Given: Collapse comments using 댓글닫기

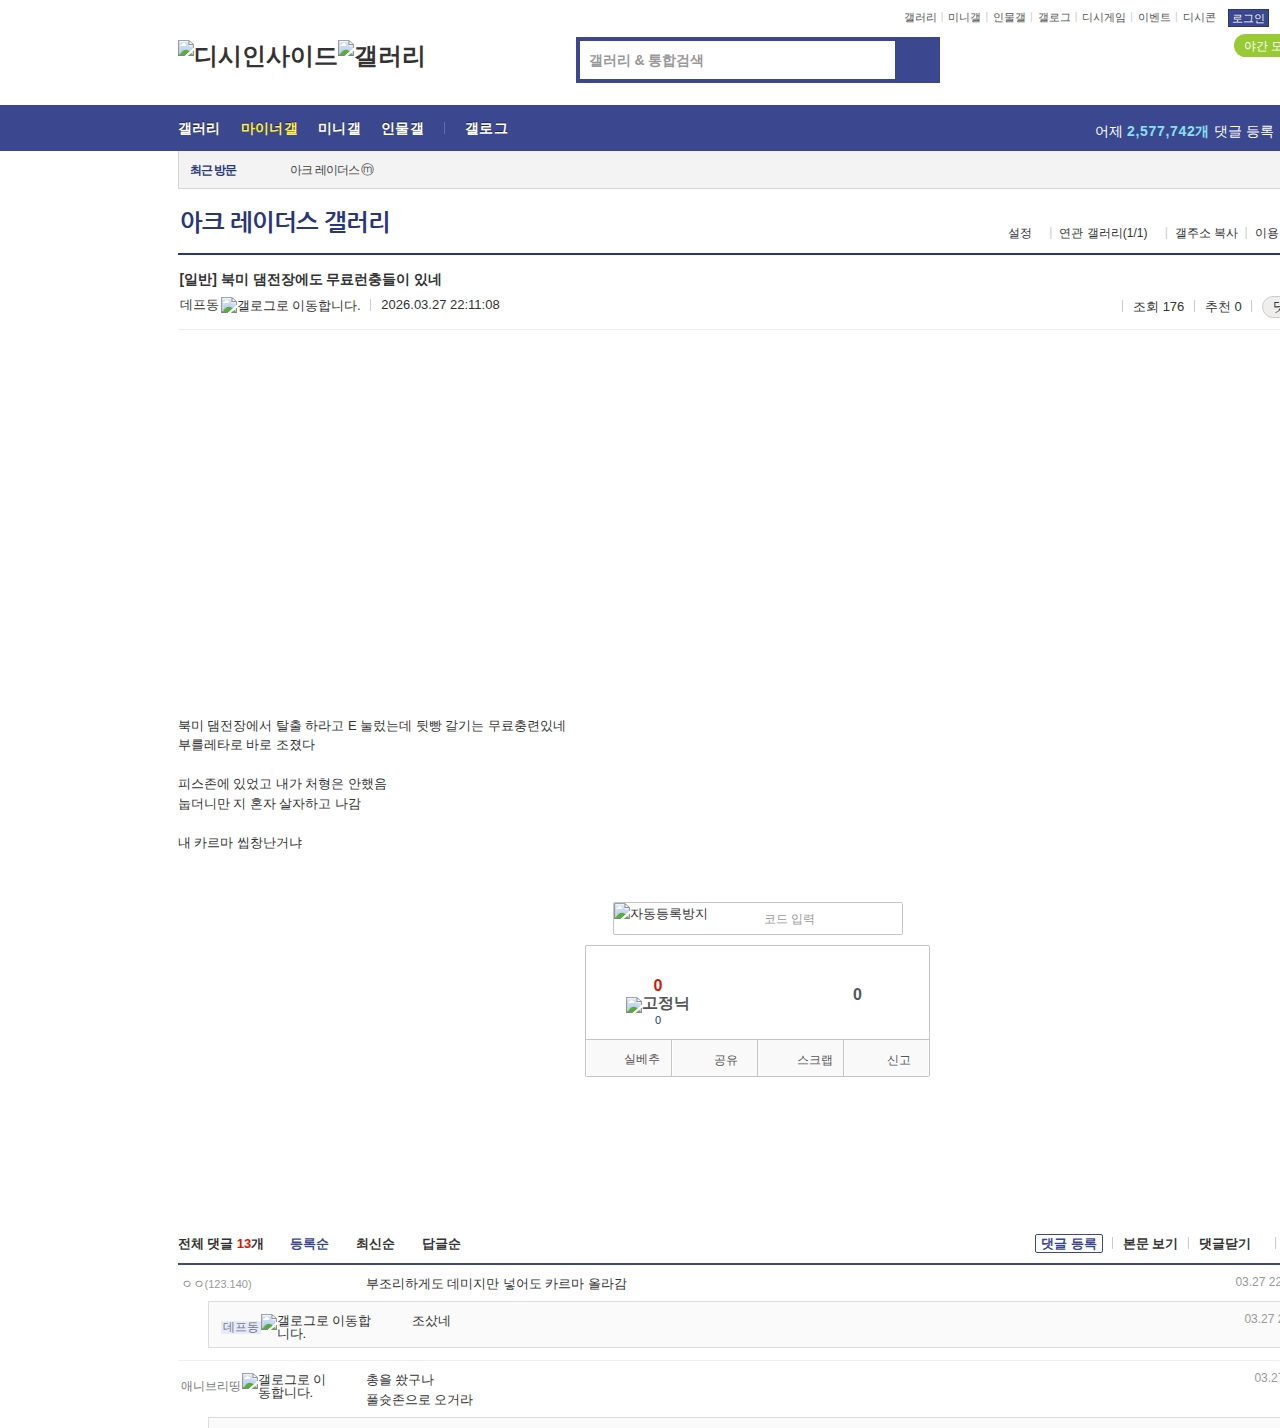Looking at the screenshot, I should tap(1224, 1244).
